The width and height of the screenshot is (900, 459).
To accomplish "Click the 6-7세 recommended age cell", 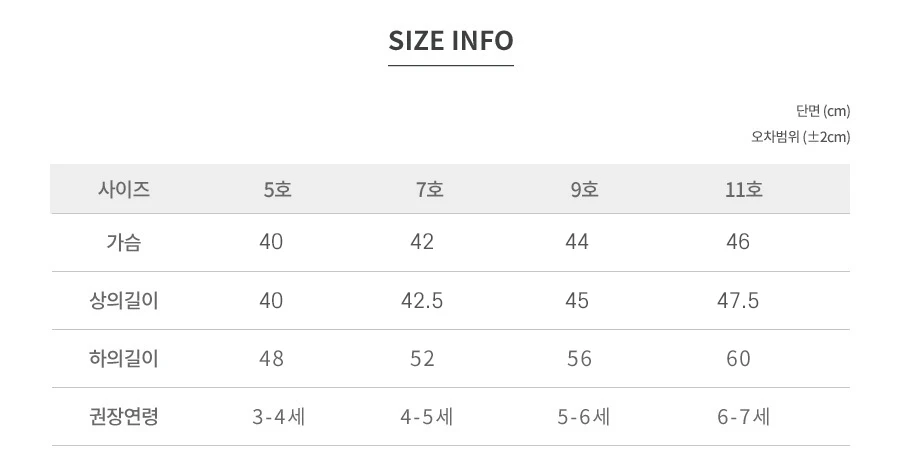I will coord(743,417).
